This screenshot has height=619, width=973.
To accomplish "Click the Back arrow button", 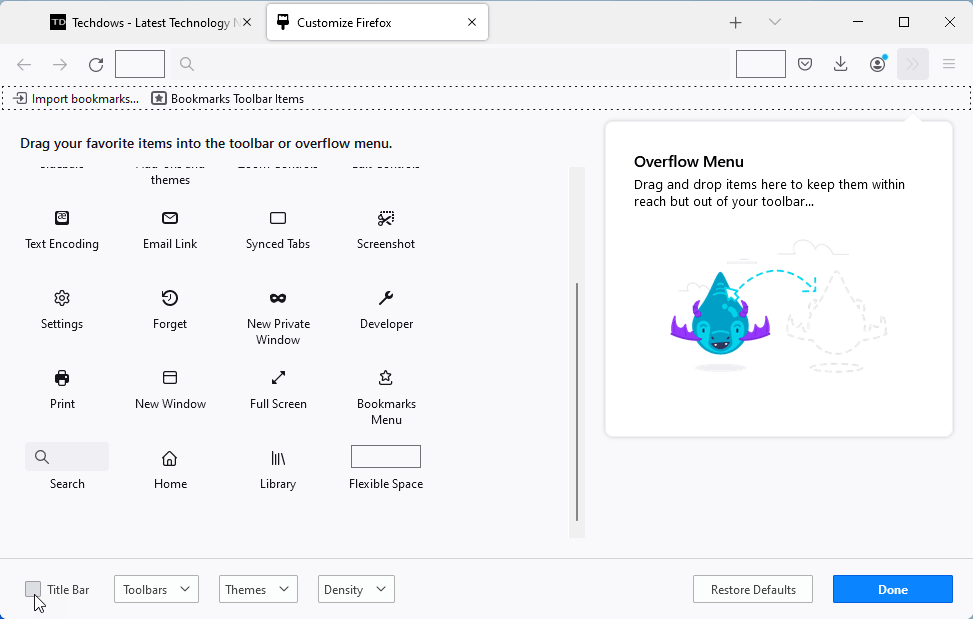I will coord(24,65).
